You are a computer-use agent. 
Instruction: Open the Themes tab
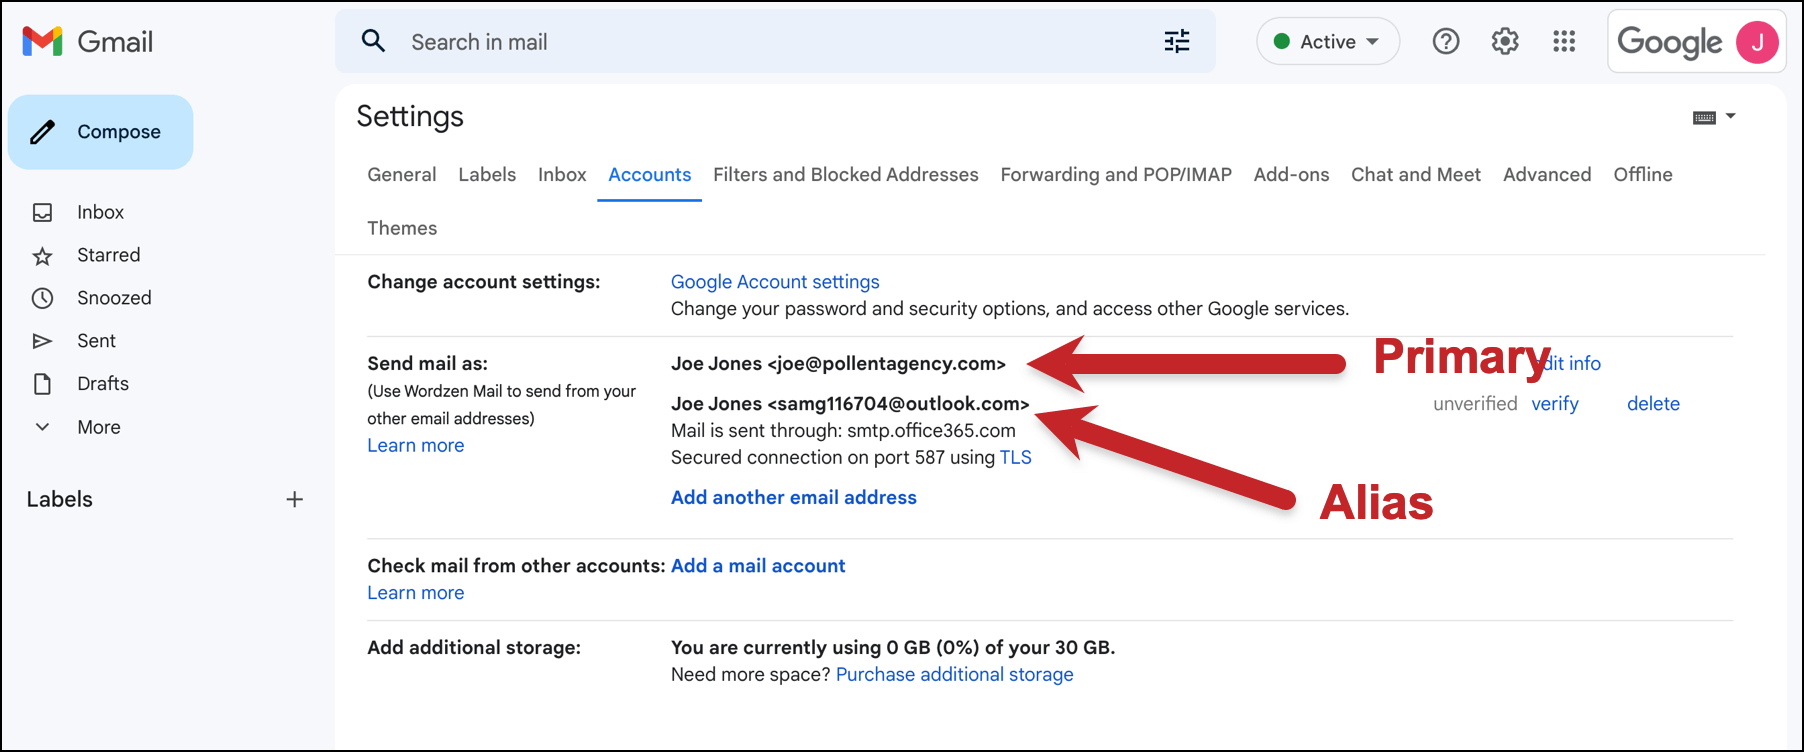[x=402, y=228]
